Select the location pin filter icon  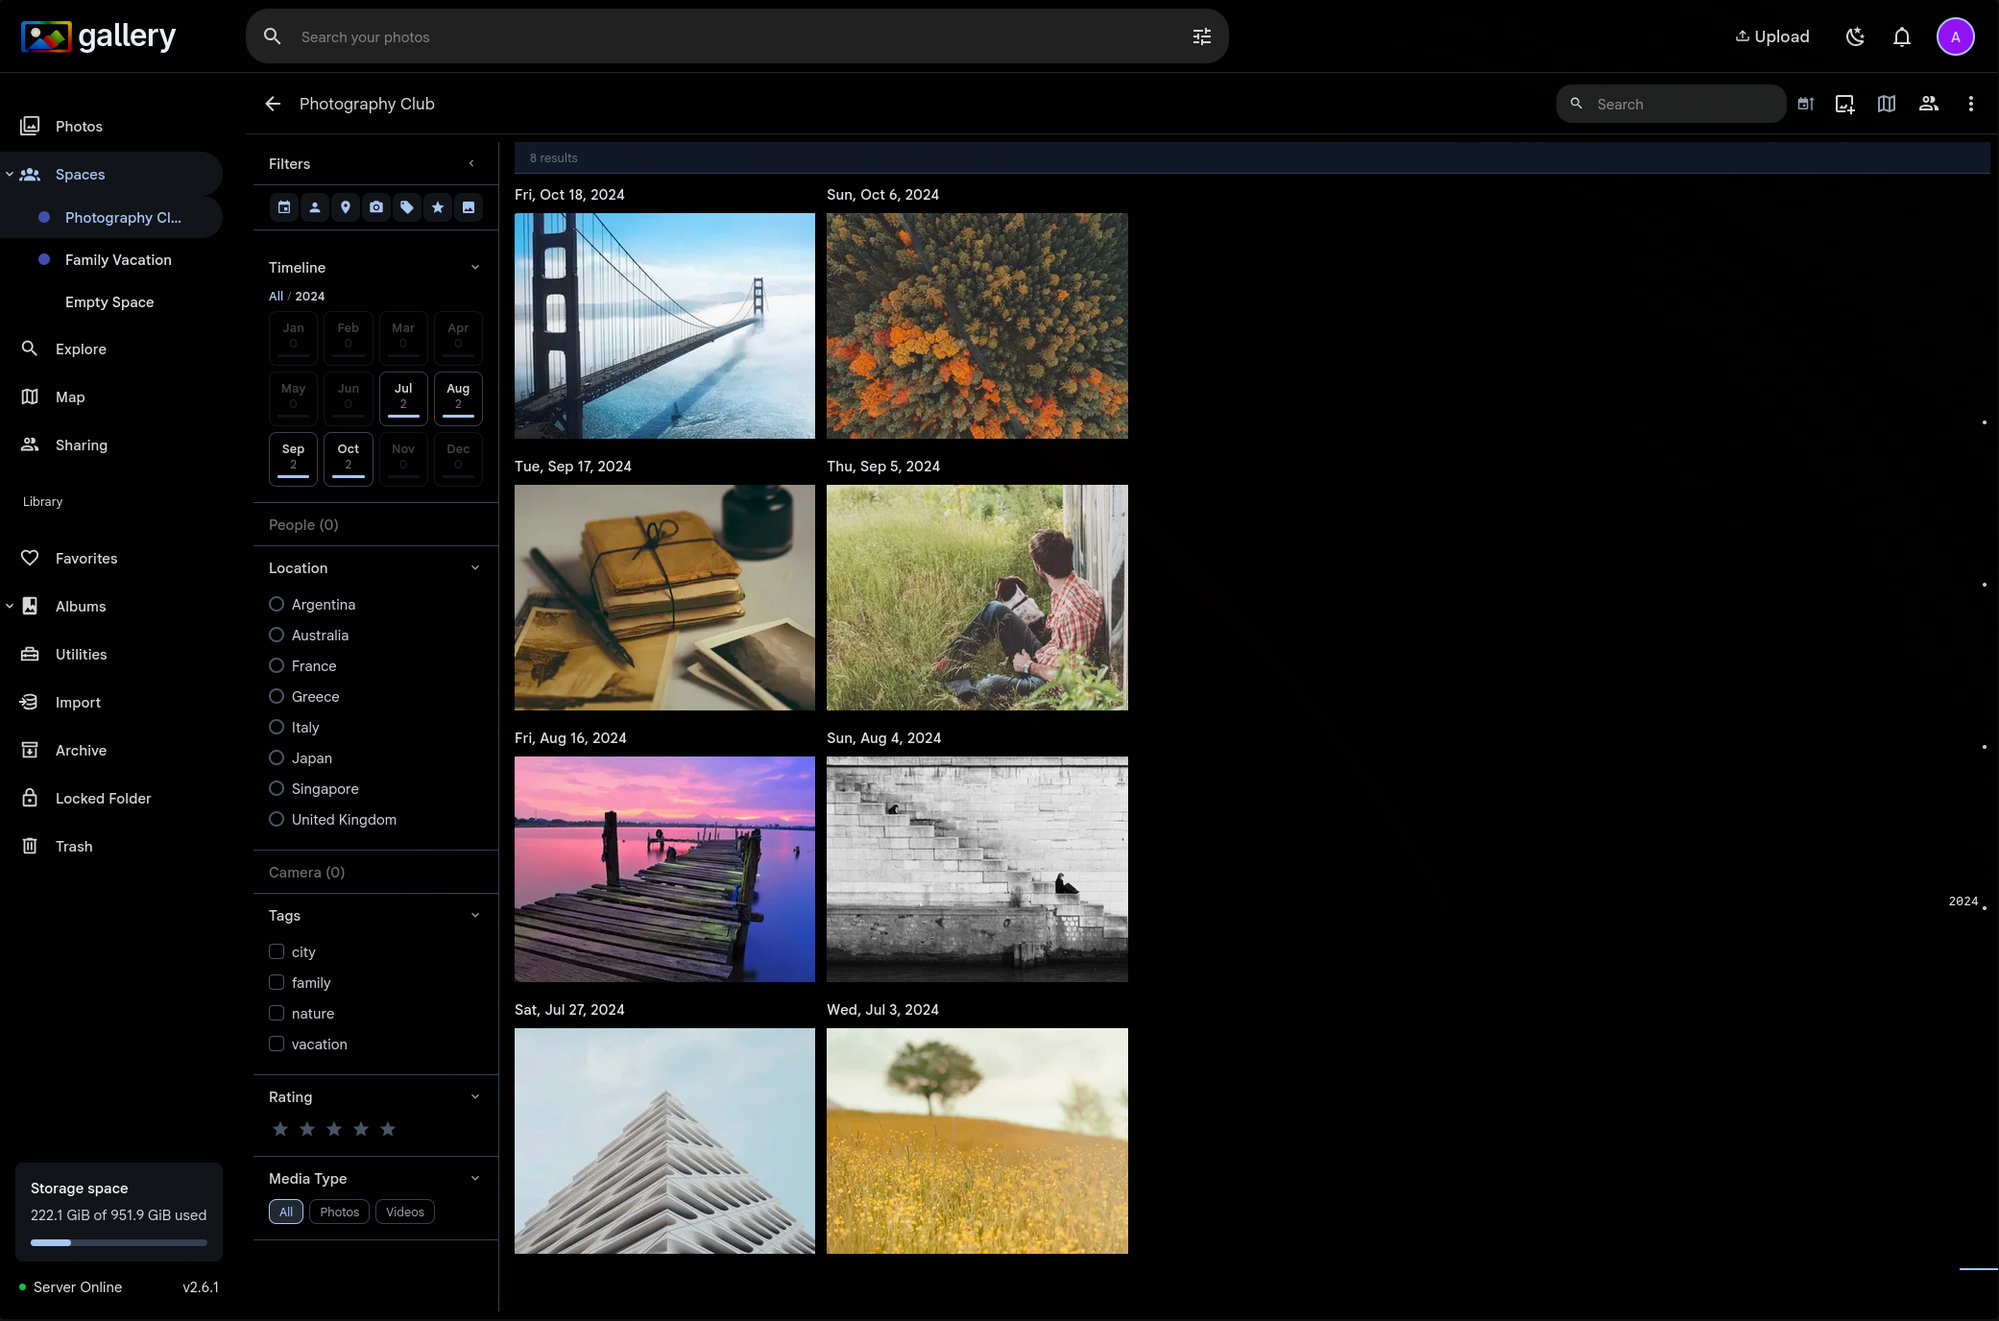345,207
